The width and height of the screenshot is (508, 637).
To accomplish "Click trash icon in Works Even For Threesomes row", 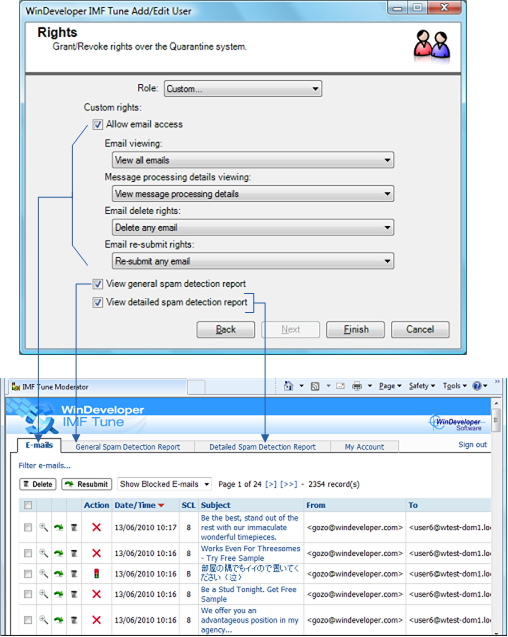I will 74,553.
